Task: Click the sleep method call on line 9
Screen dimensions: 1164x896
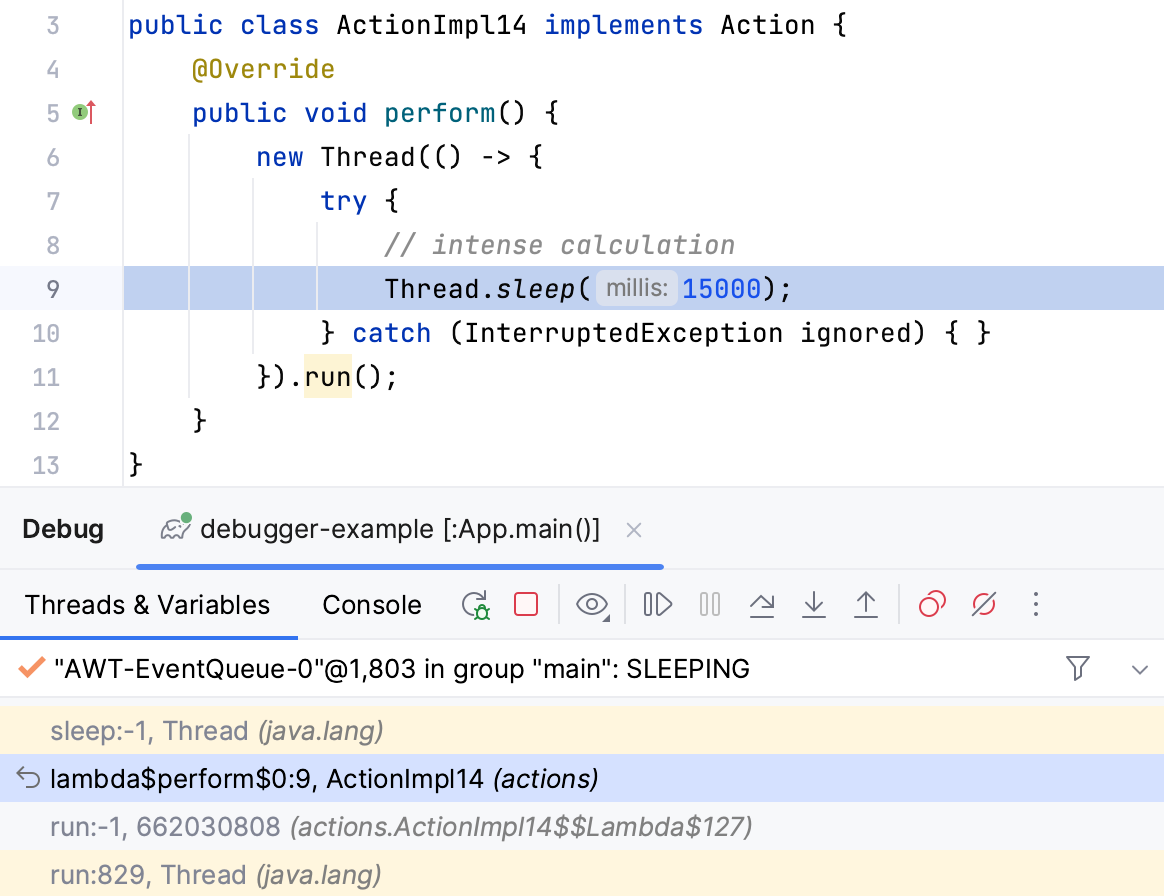Action: tap(535, 289)
